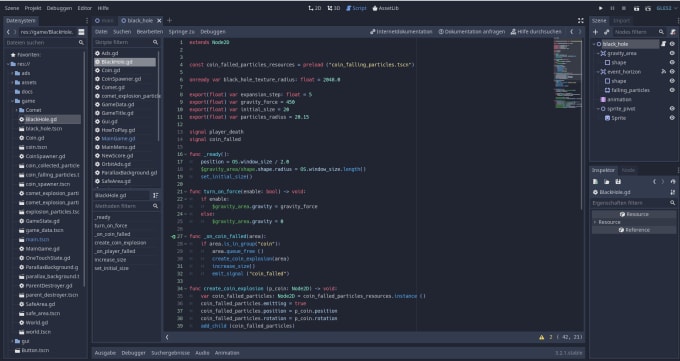Switch to the Node tab beside Inspektor

(628, 170)
